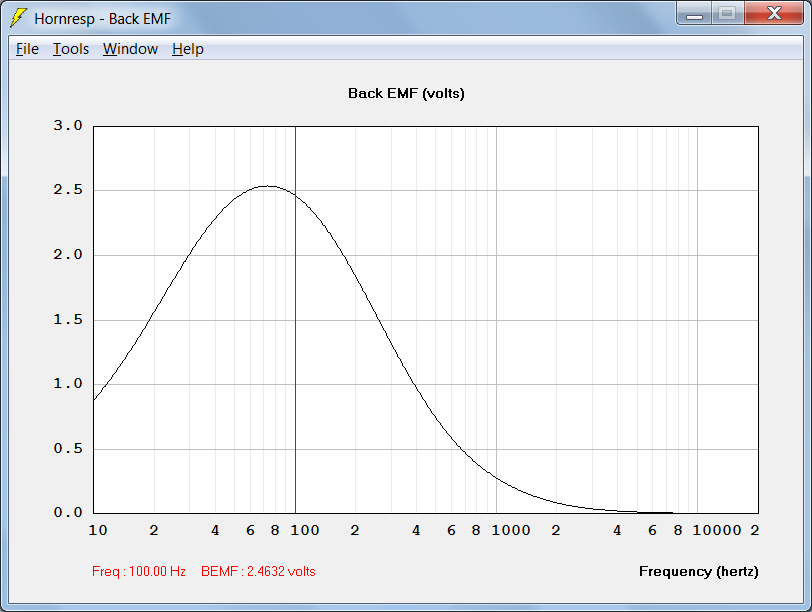812x612 pixels.
Task: Click the 1000 label on frequency axis
Action: tap(511, 530)
